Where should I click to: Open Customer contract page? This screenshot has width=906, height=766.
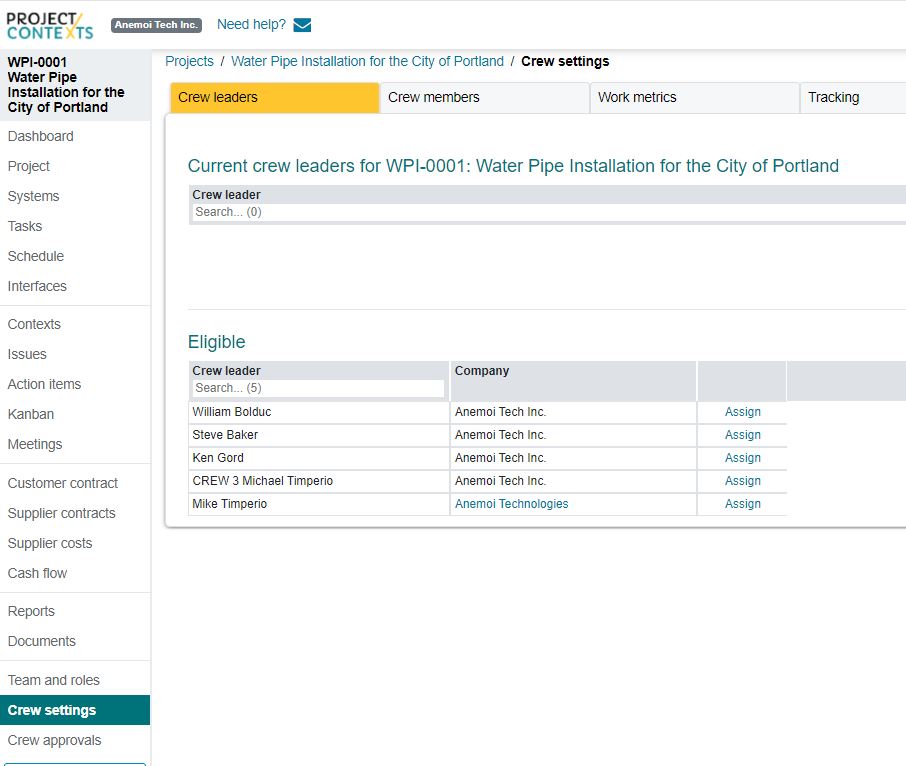pos(62,484)
